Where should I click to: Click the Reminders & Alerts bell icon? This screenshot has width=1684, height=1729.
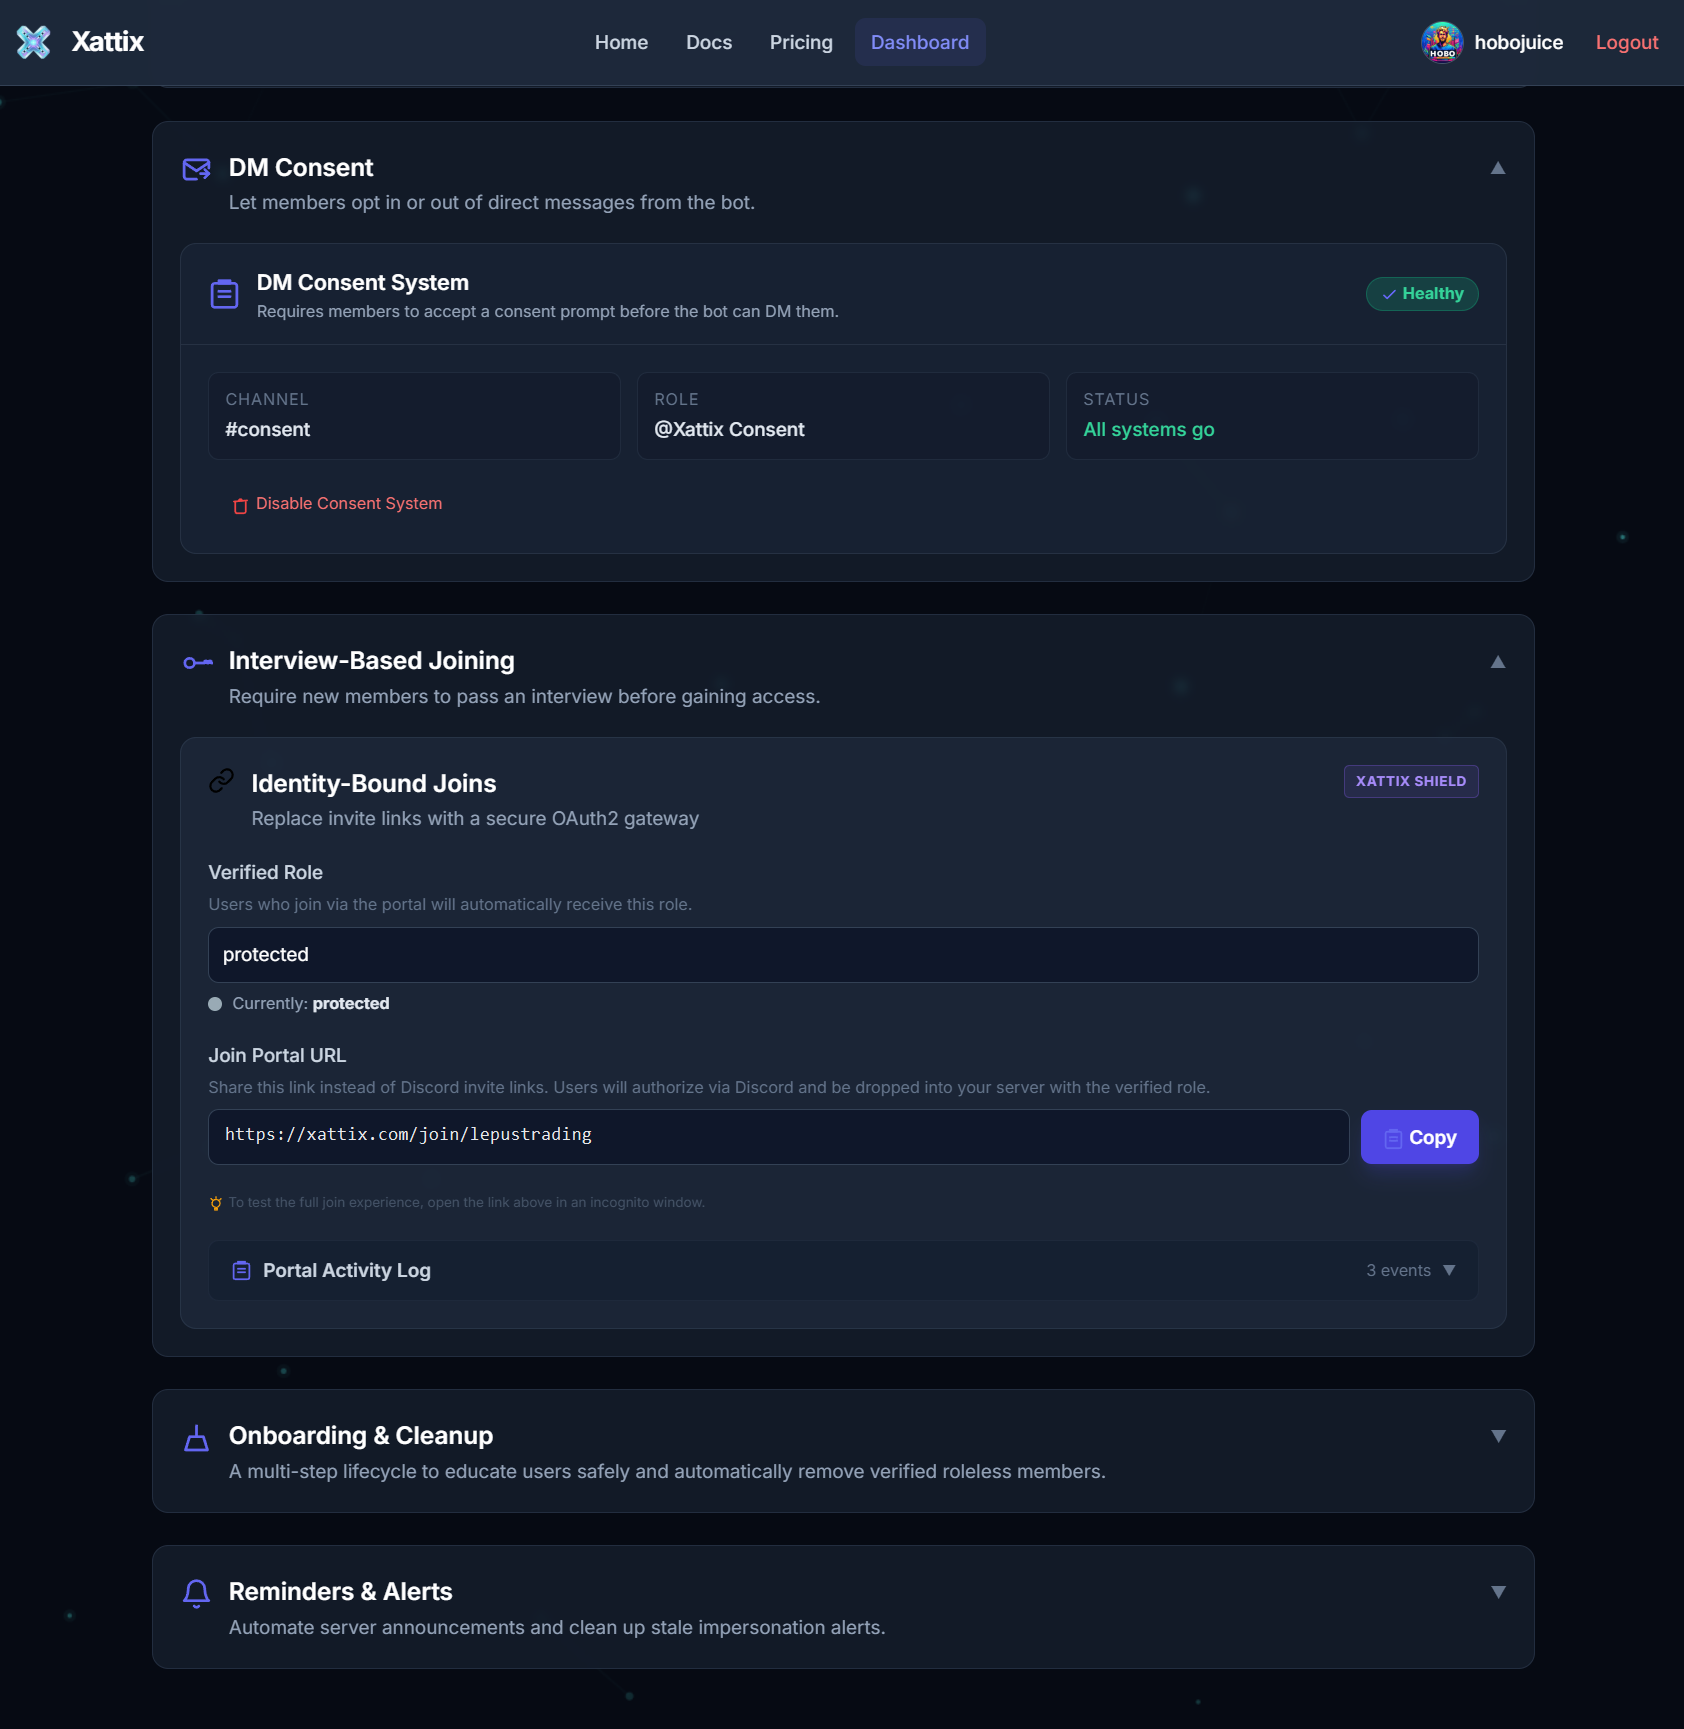(x=197, y=1594)
